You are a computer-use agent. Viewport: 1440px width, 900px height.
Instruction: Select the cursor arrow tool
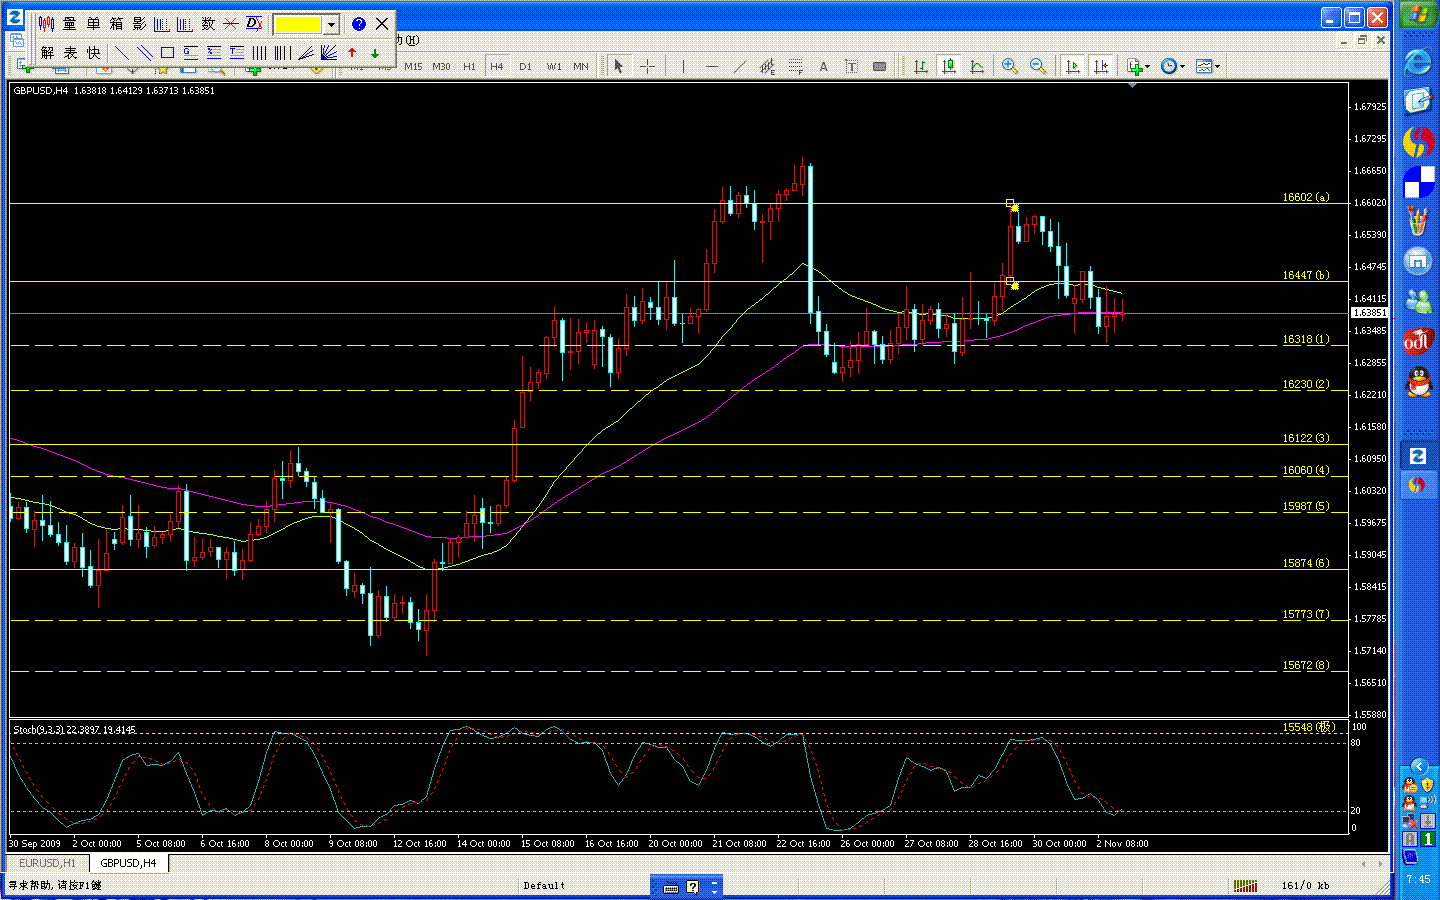pos(619,67)
